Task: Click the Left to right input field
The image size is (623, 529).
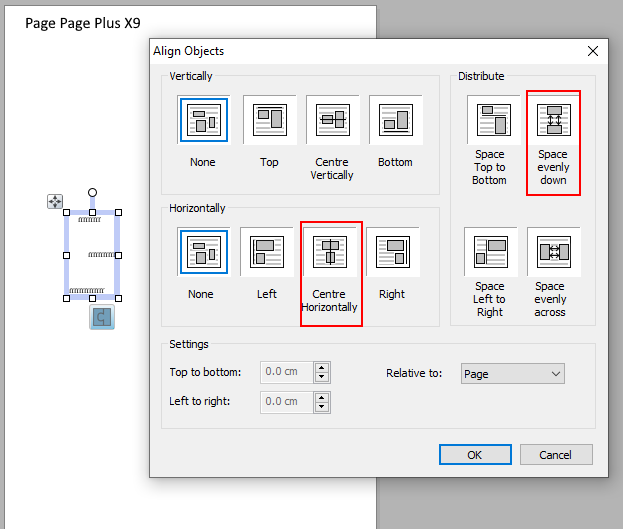Action: 287,402
